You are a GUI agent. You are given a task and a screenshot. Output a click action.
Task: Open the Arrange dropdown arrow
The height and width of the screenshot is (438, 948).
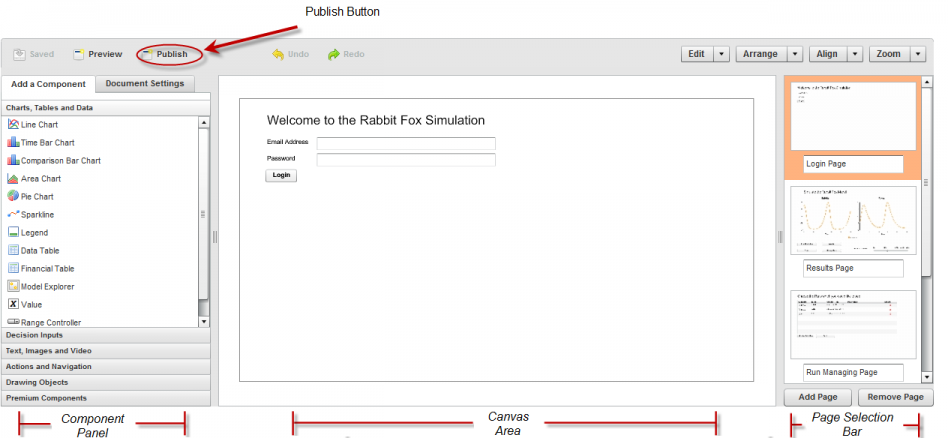(794, 54)
